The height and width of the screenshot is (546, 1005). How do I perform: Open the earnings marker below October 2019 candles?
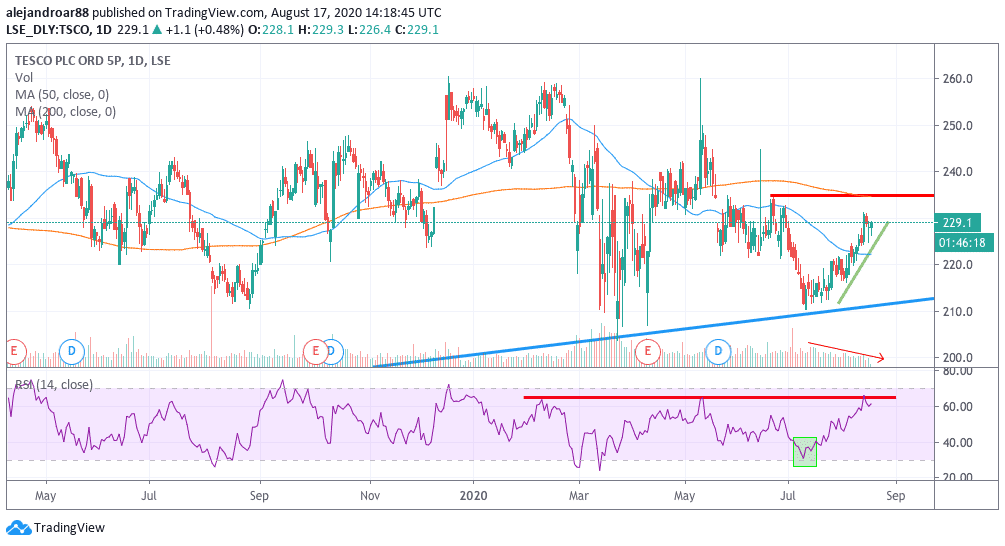click(x=315, y=351)
